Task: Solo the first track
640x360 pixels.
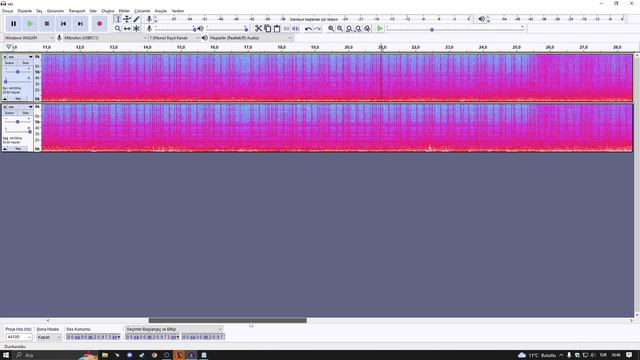Action: 25,63
